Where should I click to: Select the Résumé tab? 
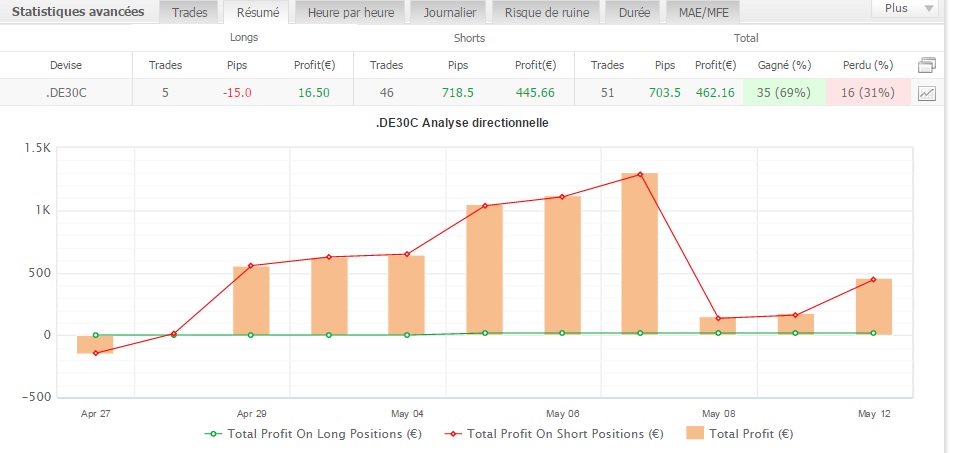pyautogui.click(x=257, y=13)
